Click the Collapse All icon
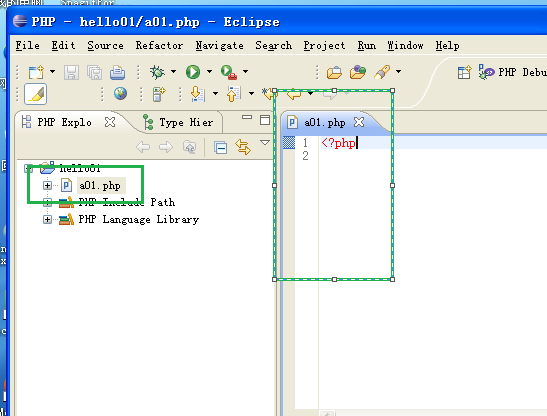The width and height of the screenshot is (547, 416). click(x=220, y=148)
